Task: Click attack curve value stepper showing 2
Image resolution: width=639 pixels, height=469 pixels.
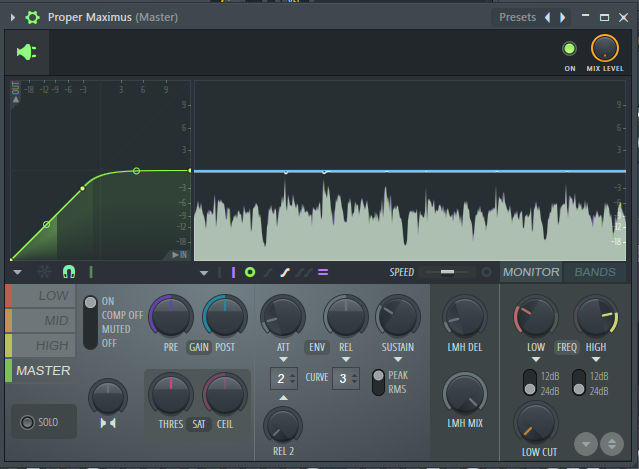Action: 284,379
